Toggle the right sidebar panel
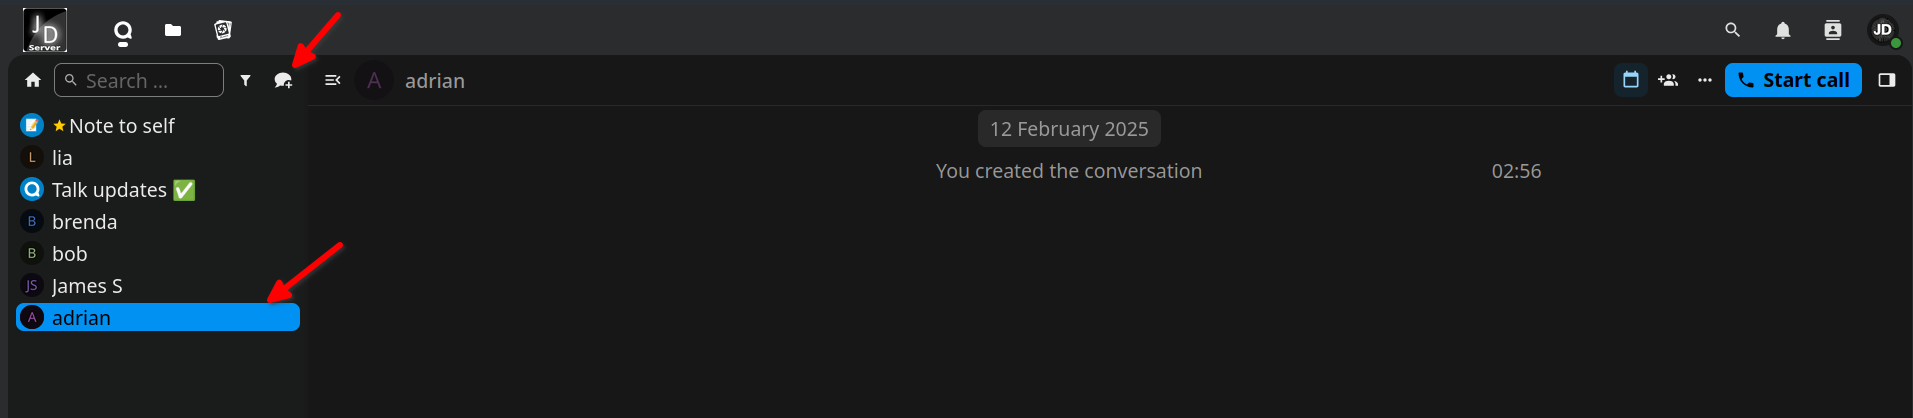1913x418 pixels. pos(1887,80)
